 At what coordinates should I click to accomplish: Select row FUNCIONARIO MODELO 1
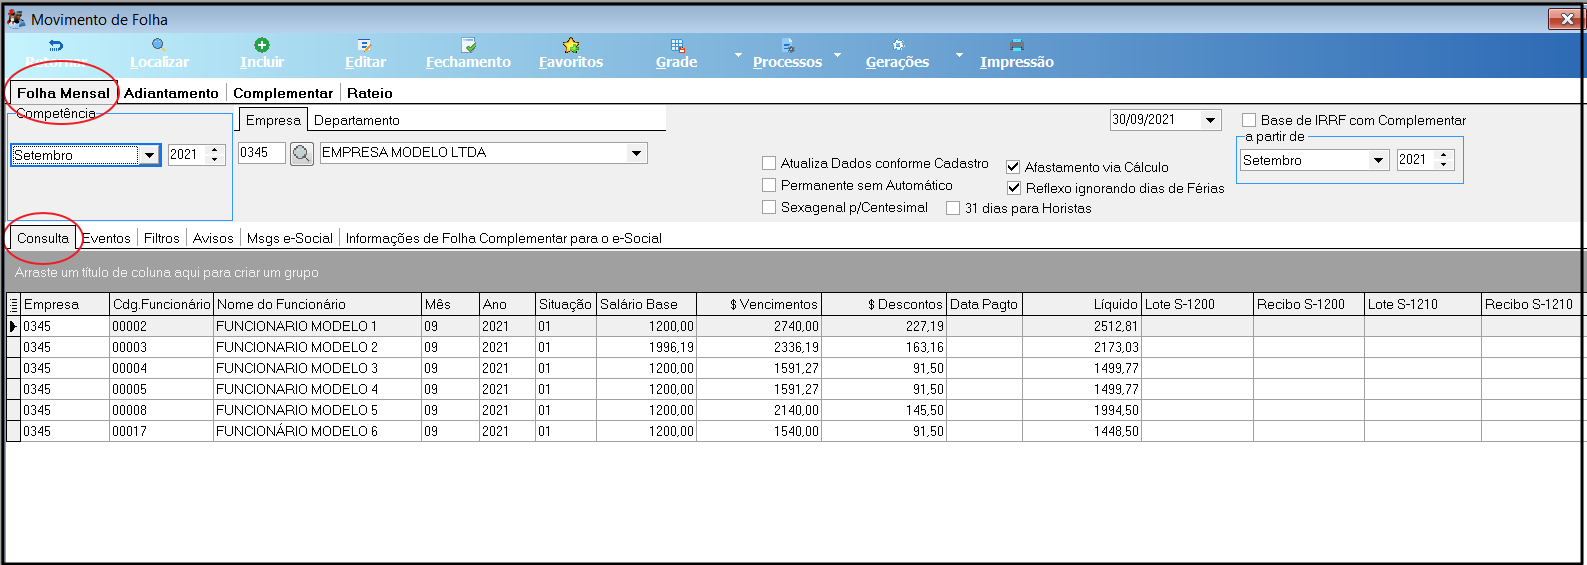794,326
